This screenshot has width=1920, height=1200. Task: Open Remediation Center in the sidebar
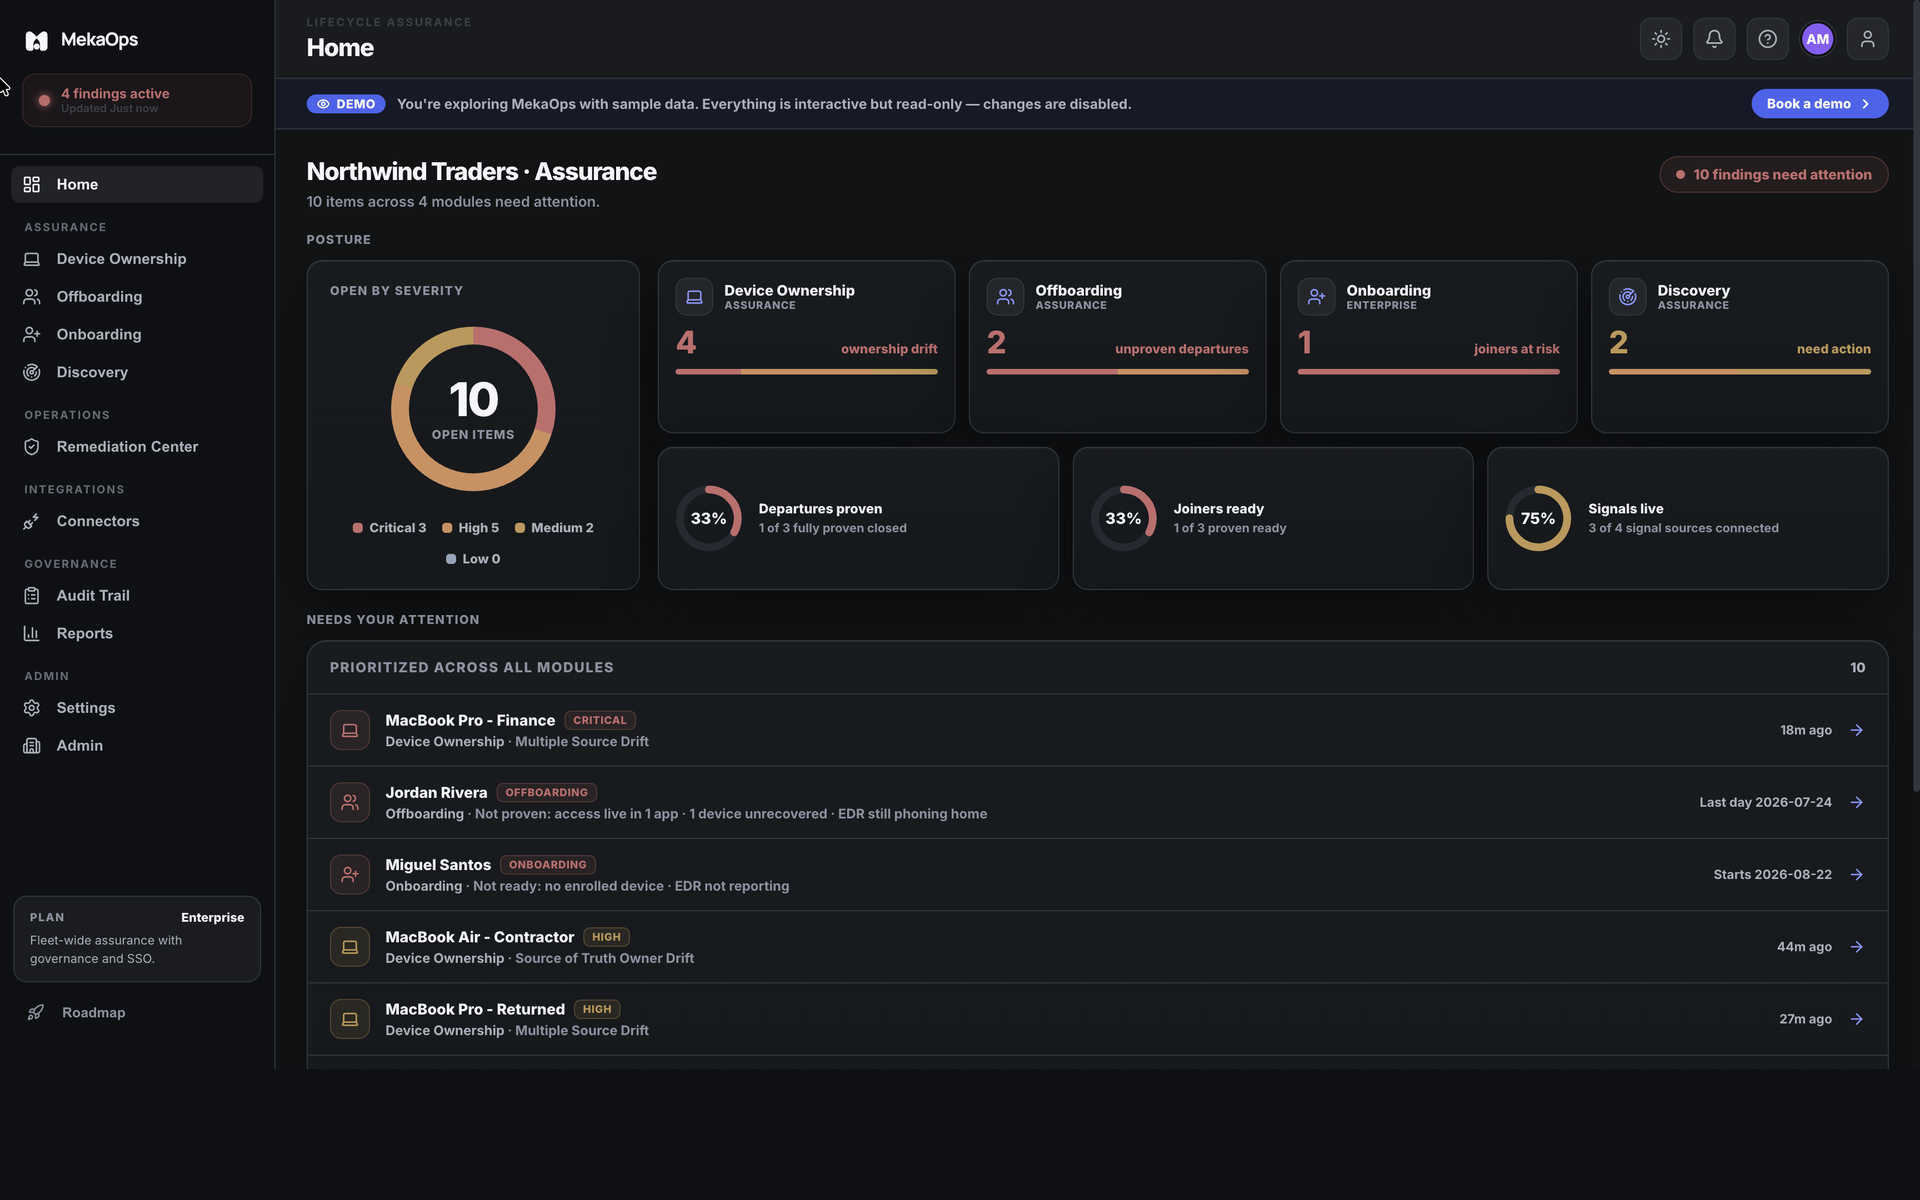coord(137,447)
